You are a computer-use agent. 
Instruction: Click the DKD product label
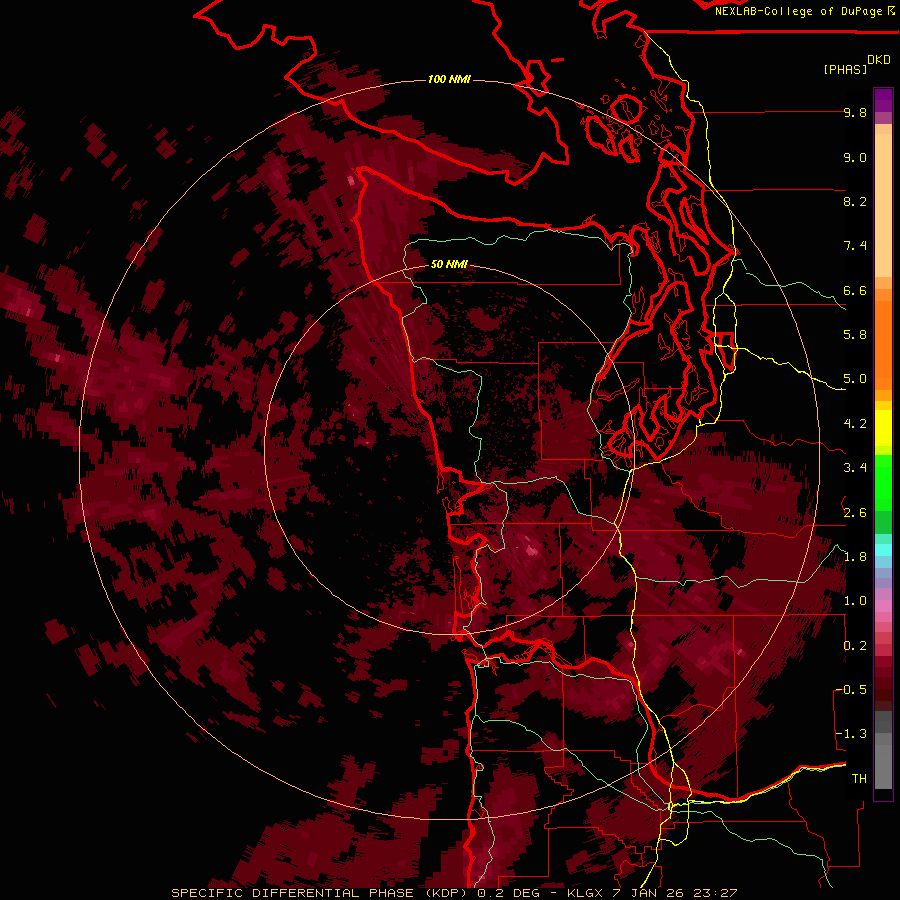[879, 60]
